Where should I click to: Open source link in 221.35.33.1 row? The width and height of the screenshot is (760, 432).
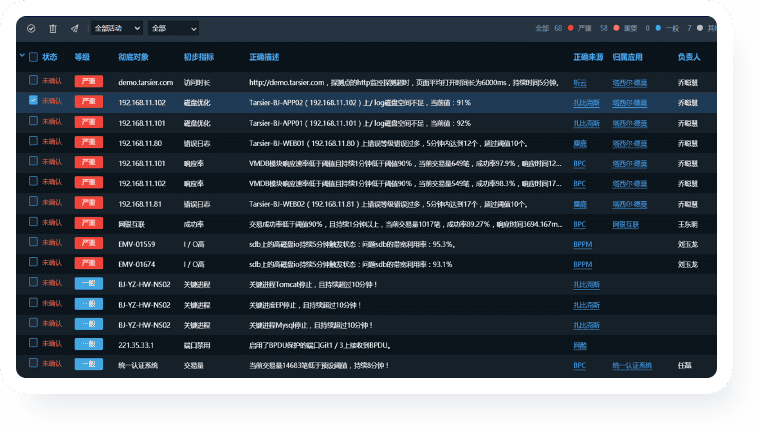pyautogui.click(x=580, y=346)
